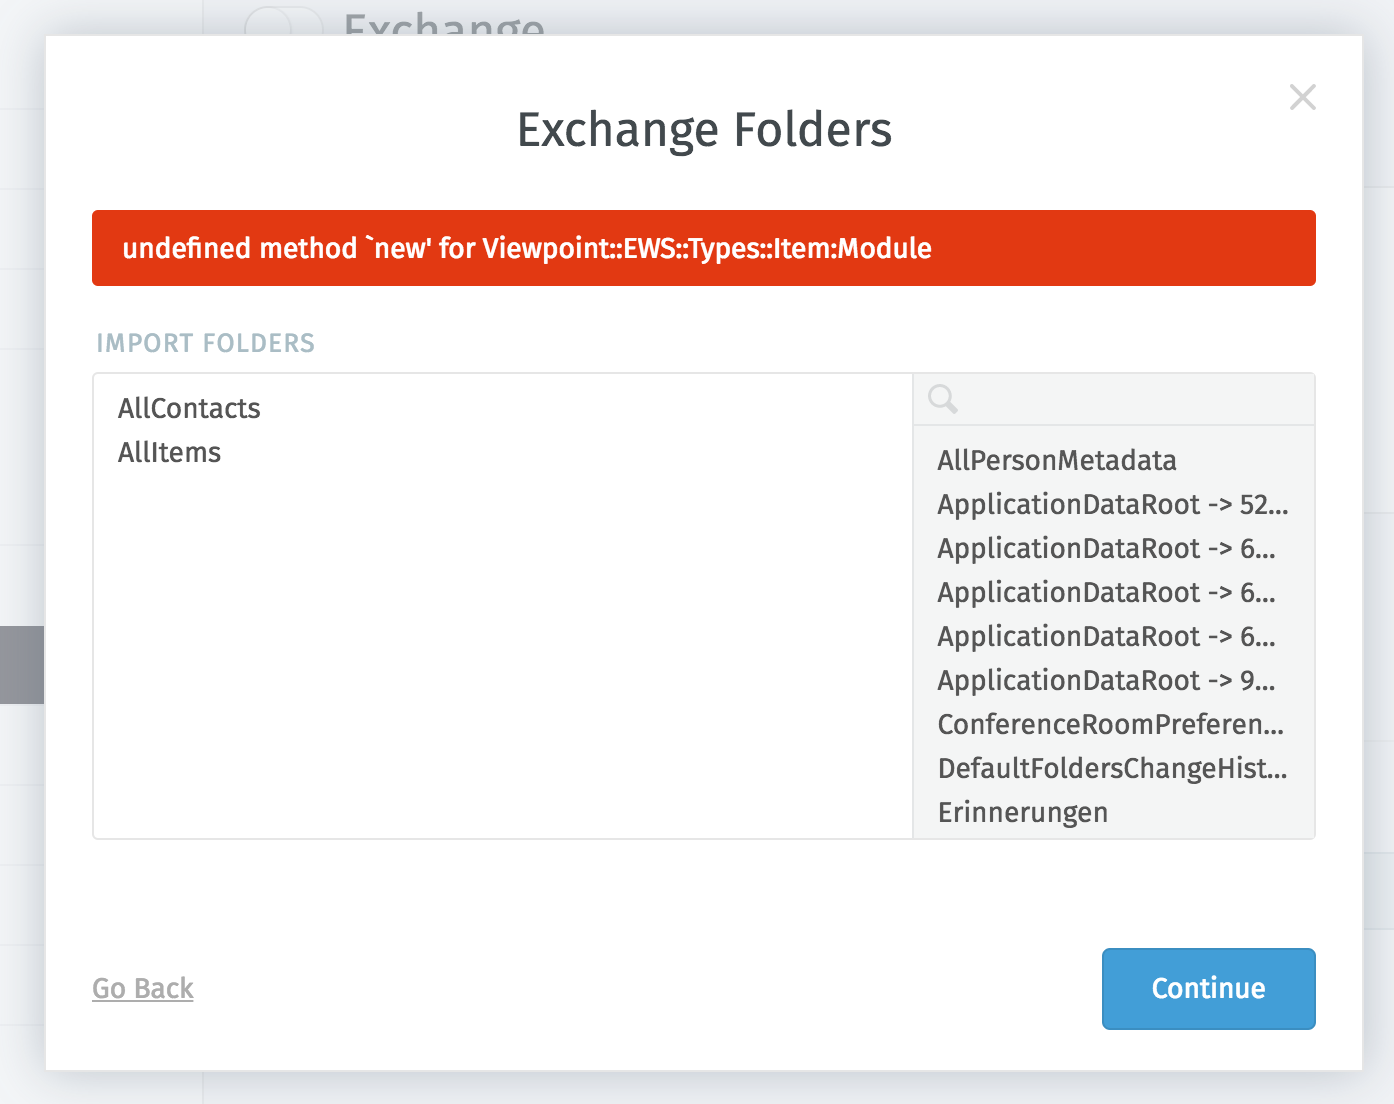1394x1104 pixels.
Task: Choose DefaultFoldersChangeHist... folder
Action: [x=1112, y=768]
